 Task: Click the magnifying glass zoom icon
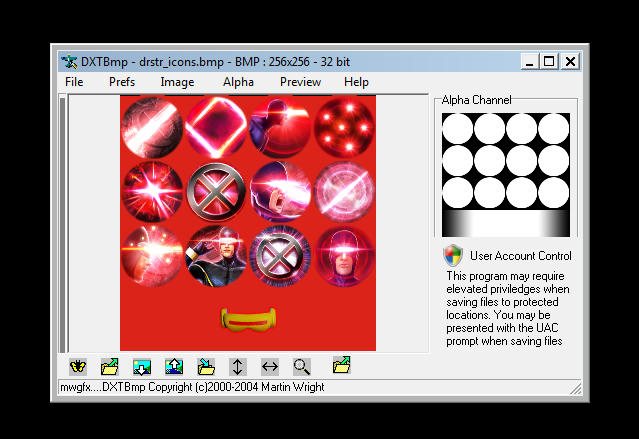(x=302, y=366)
